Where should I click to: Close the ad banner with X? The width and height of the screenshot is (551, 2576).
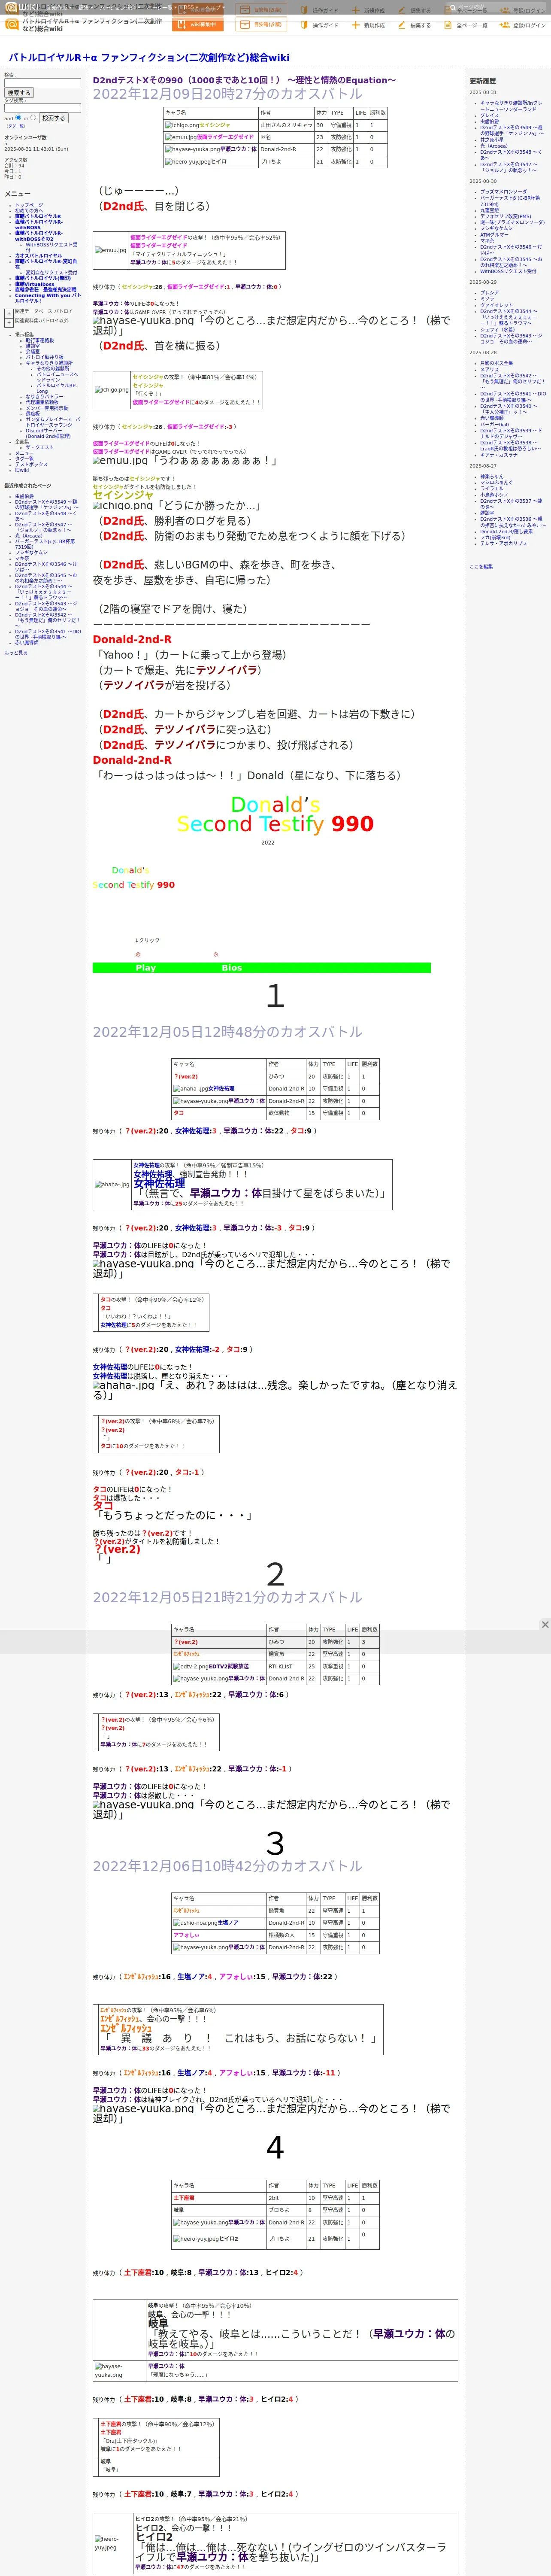[545, 1625]
